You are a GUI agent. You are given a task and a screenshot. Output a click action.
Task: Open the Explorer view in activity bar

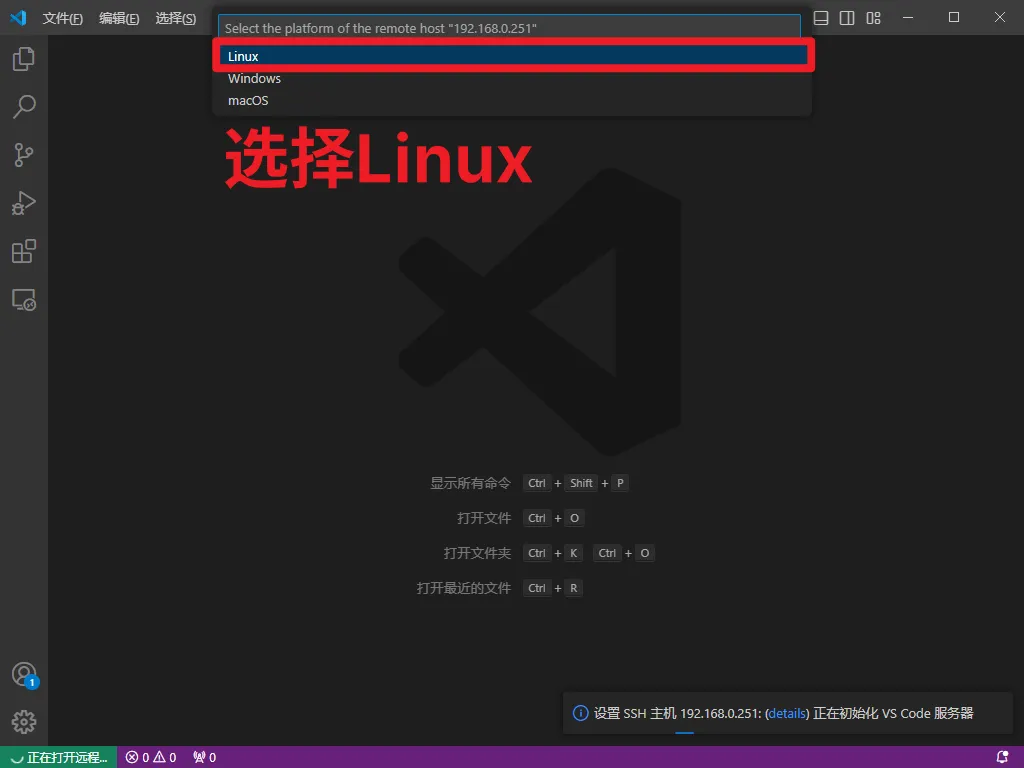(x=24, y=59)
